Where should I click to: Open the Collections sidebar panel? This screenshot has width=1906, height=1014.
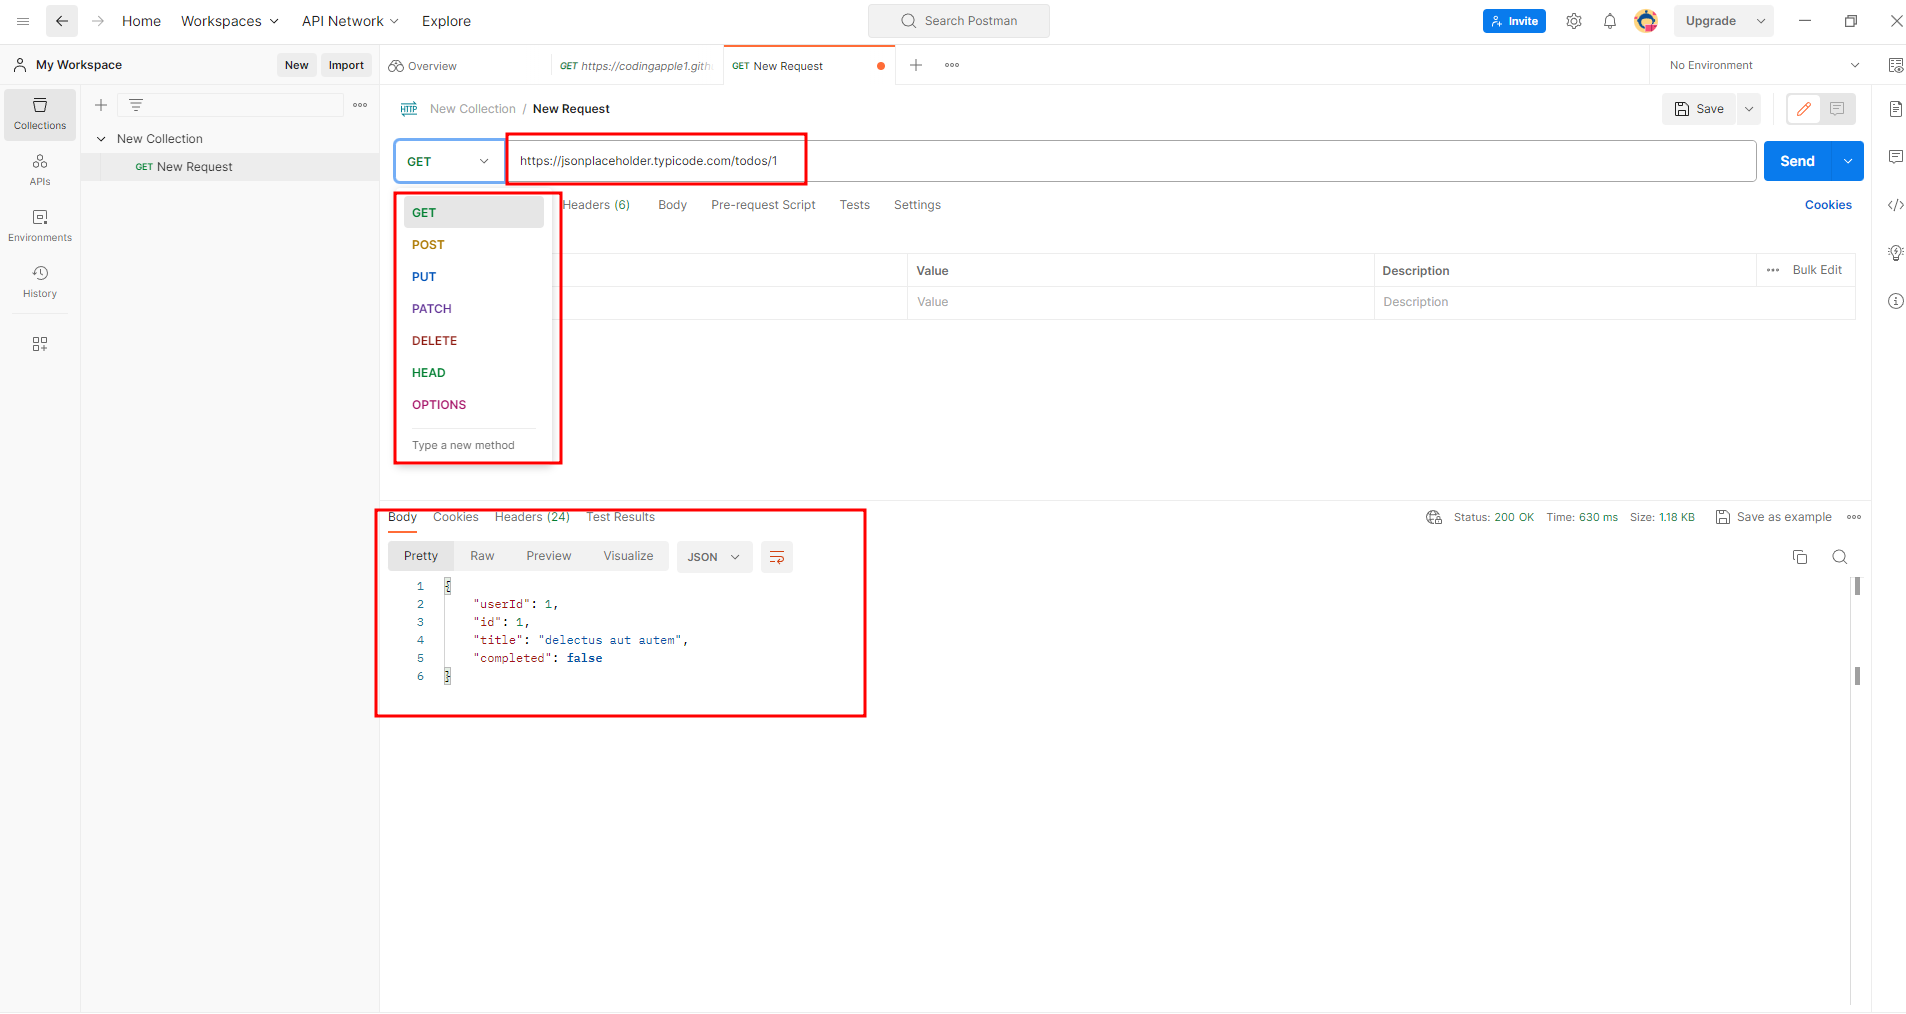(40, 115)
